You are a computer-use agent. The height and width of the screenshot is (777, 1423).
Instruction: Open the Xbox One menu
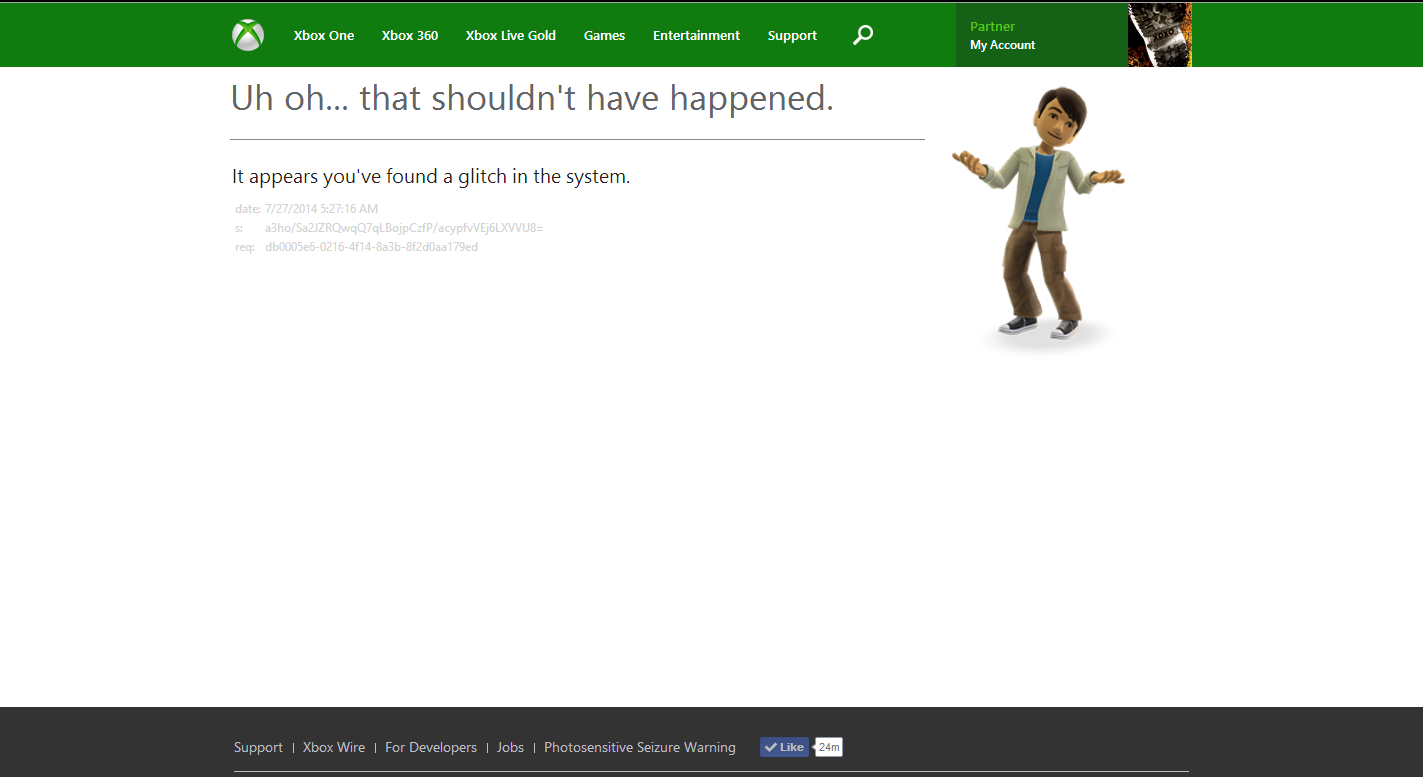(x=324, y=35)
